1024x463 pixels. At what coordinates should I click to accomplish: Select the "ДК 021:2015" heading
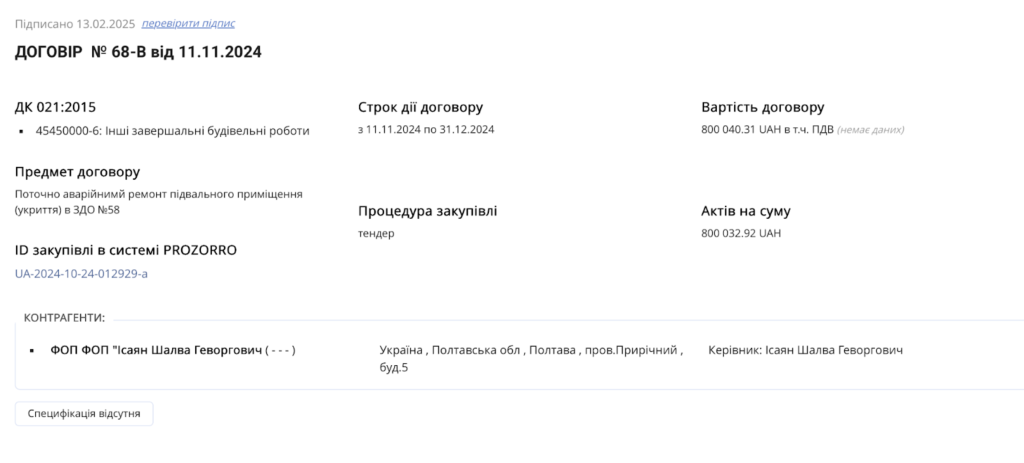(55, 107)
